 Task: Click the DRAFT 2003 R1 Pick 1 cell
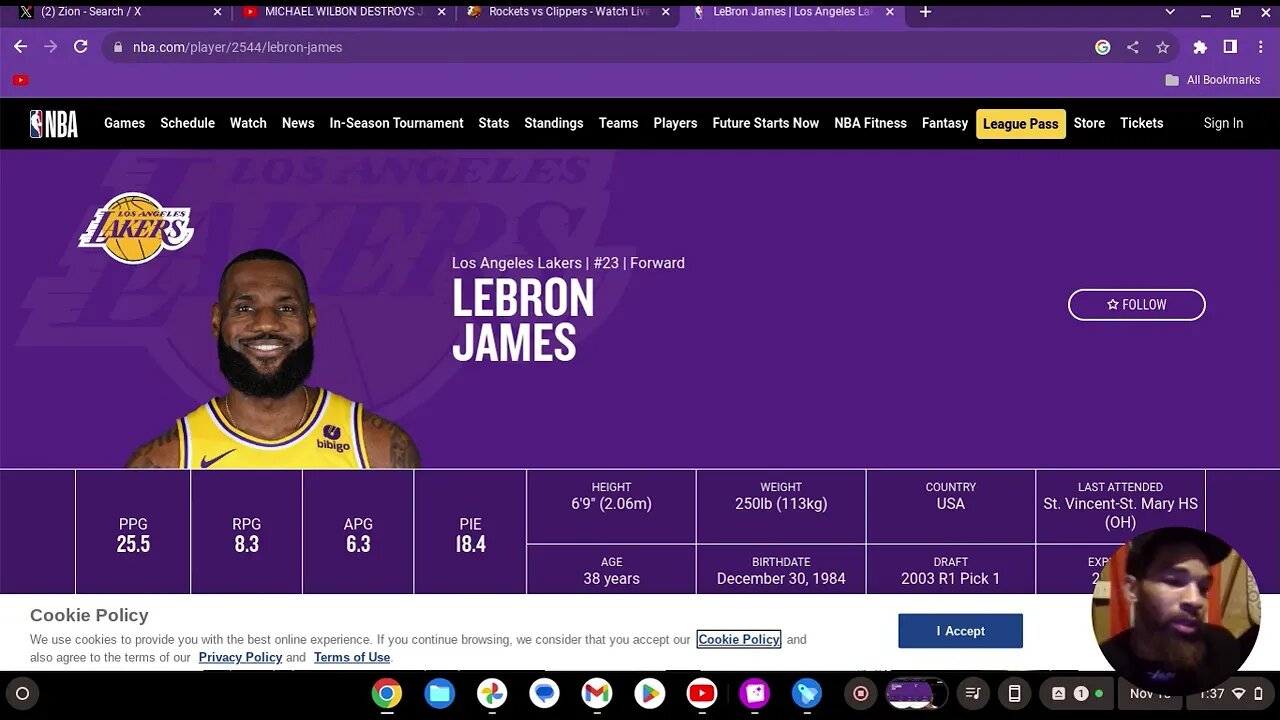[x=950, y=570]
